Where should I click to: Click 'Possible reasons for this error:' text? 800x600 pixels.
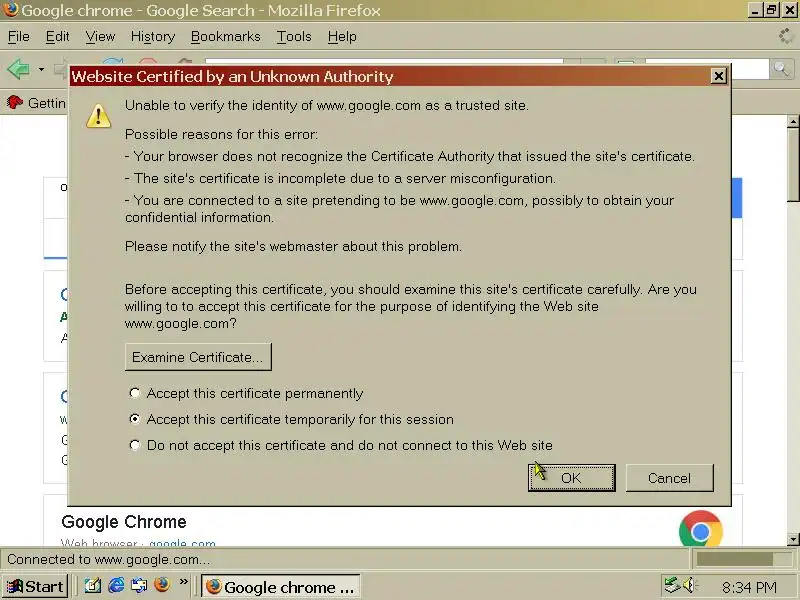tap(221, 135)
